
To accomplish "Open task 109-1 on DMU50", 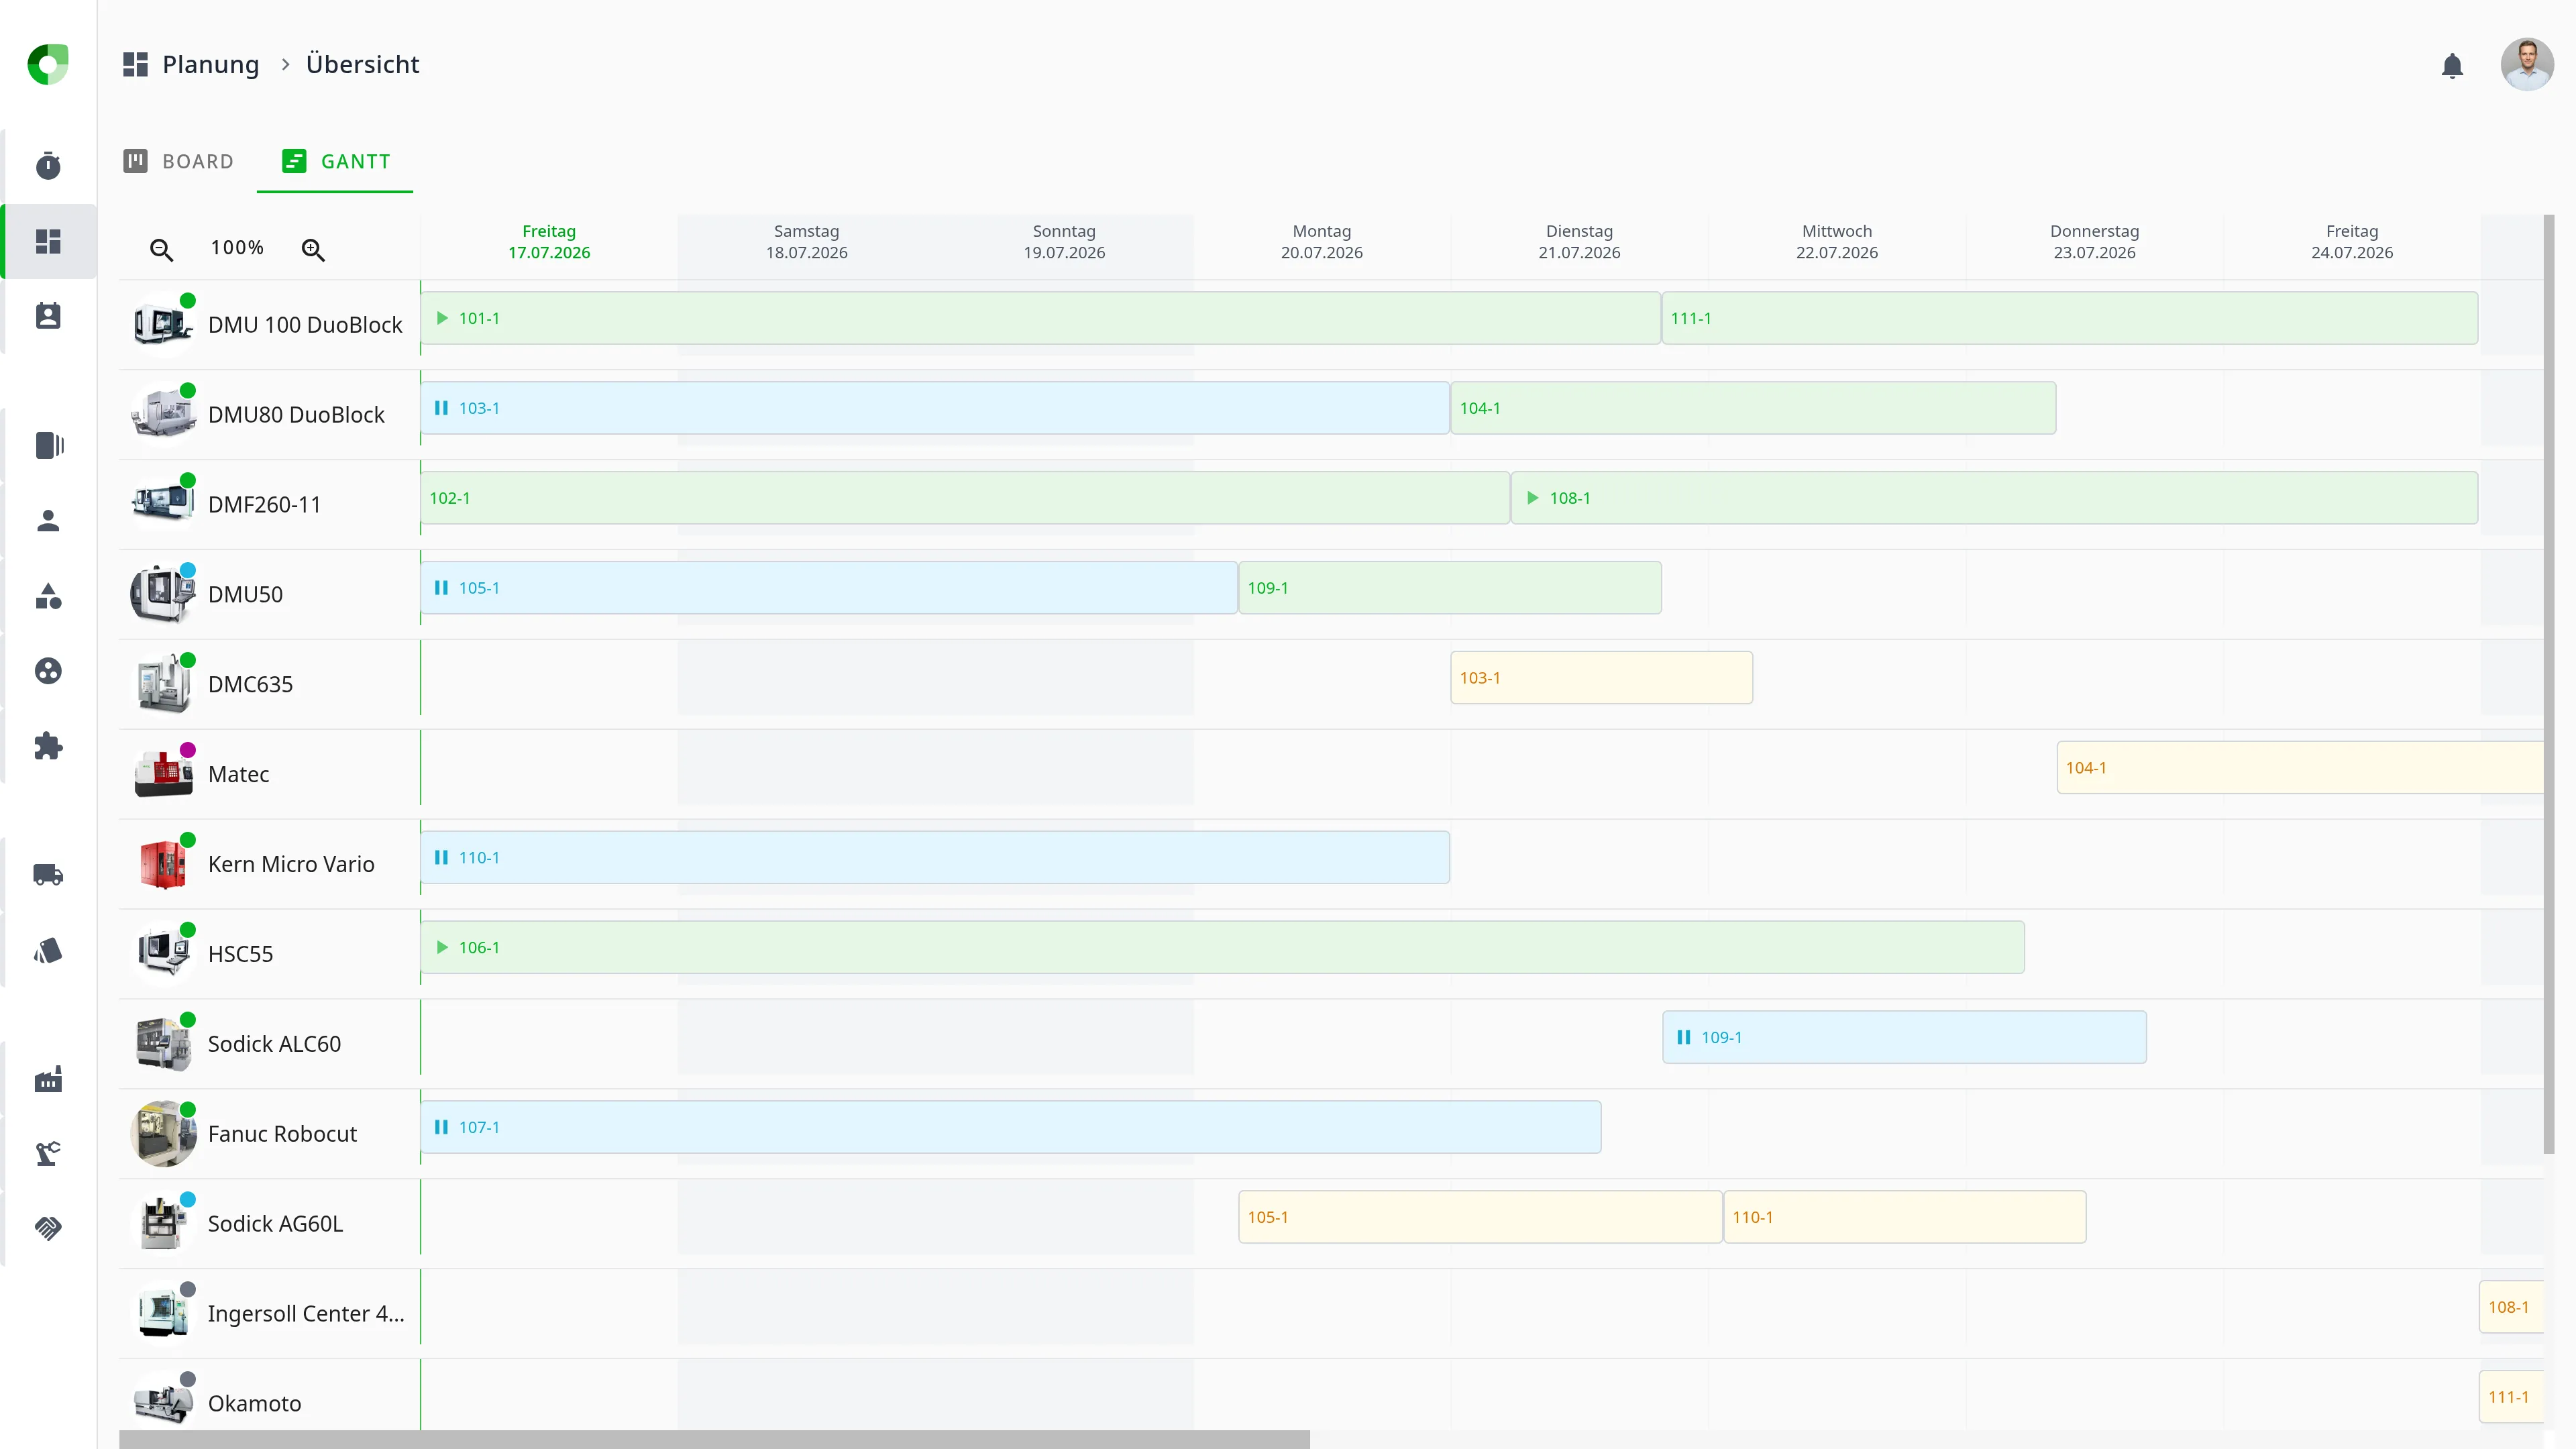I will coord(1450,588).
